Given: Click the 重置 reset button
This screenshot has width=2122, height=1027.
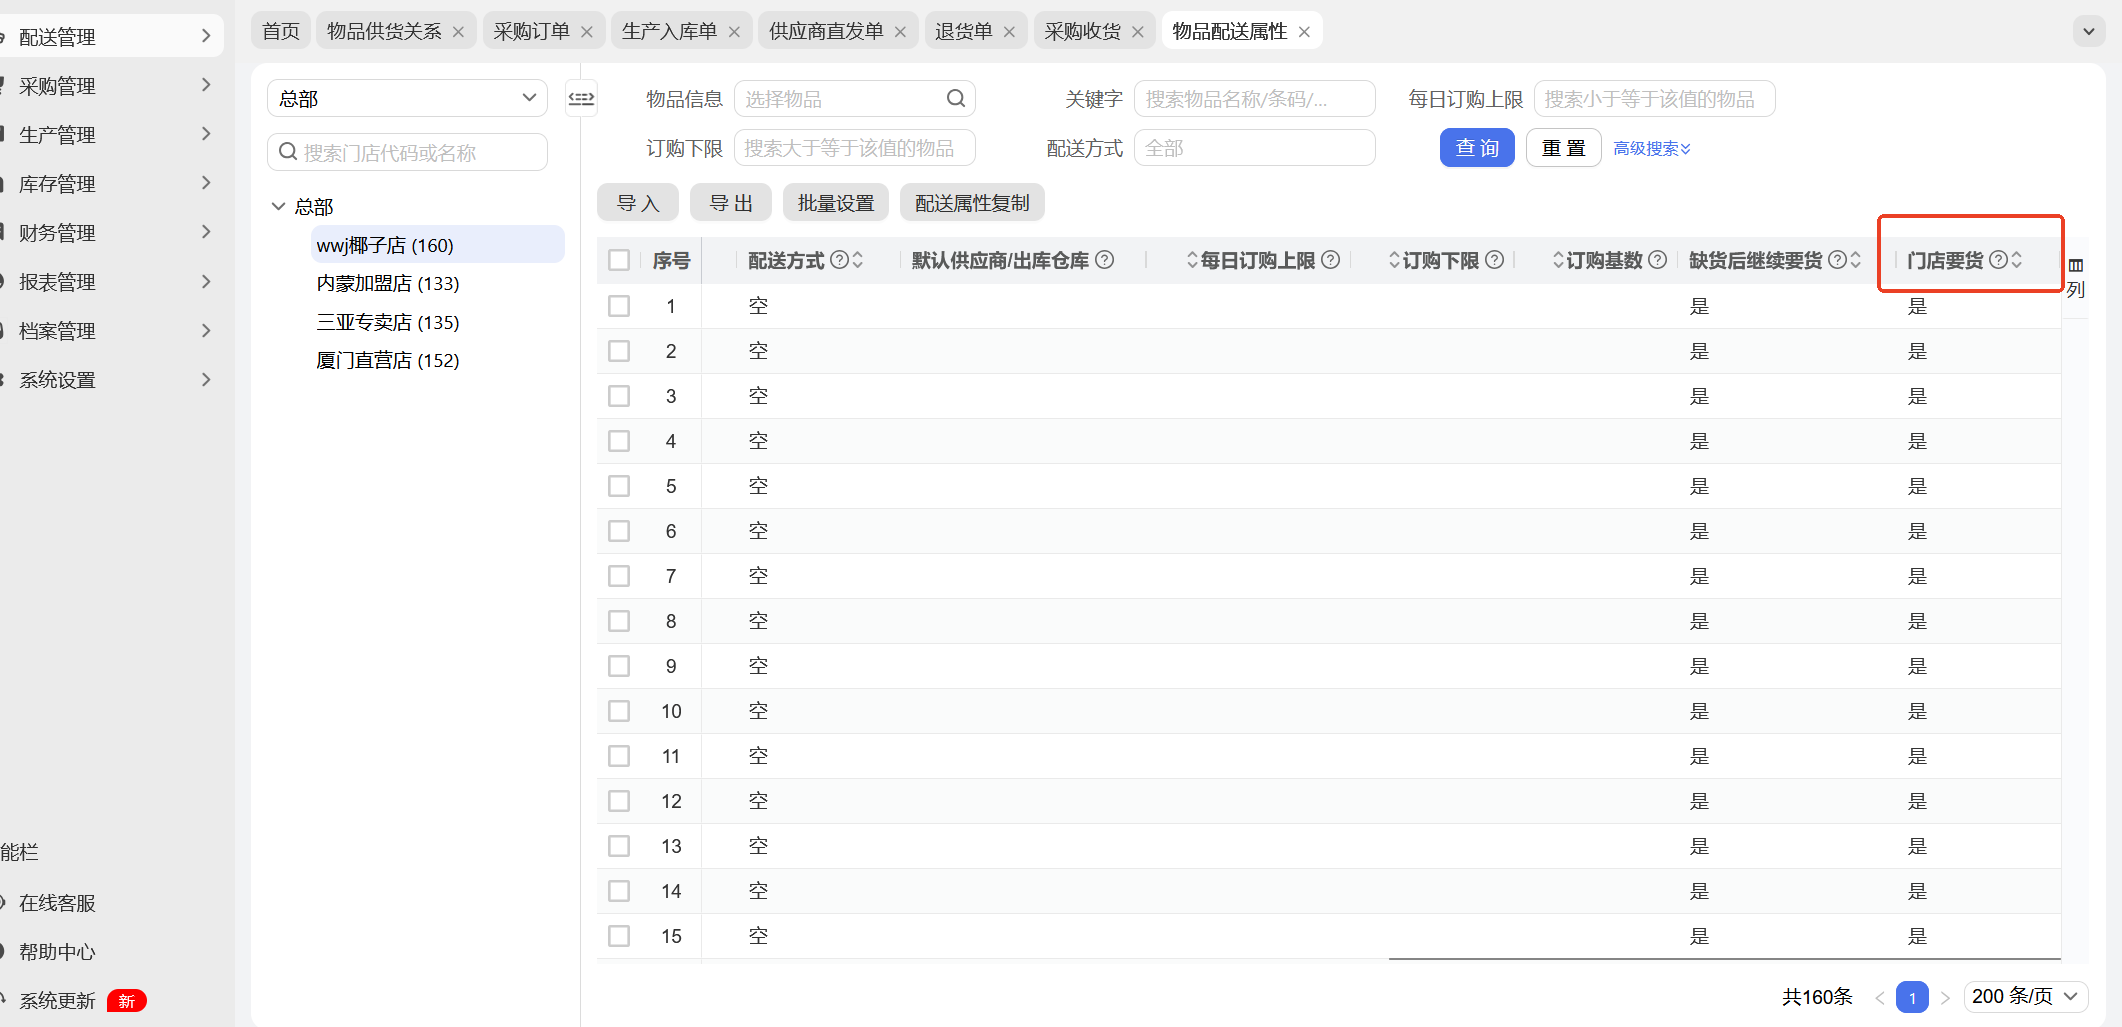Looking at the screenshot, I should pyautogui.click(x=1564, y=148).
